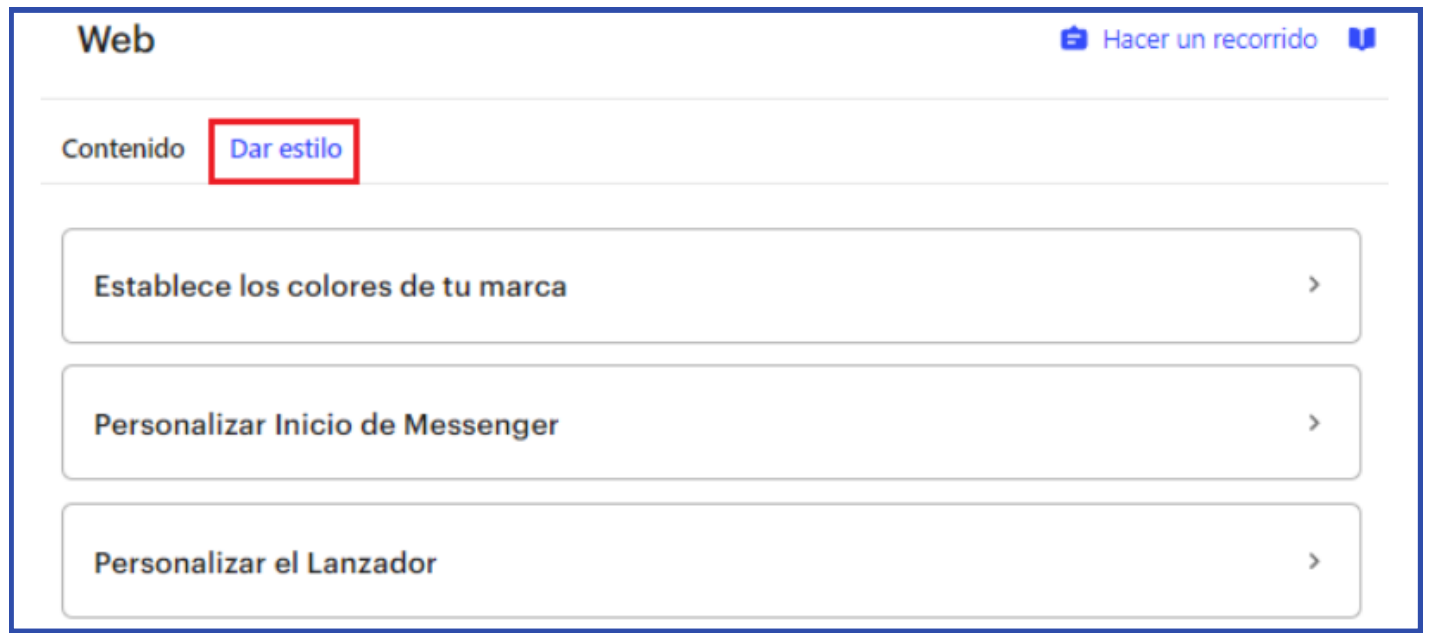Select the Dar estilo tab

point(285,149)
